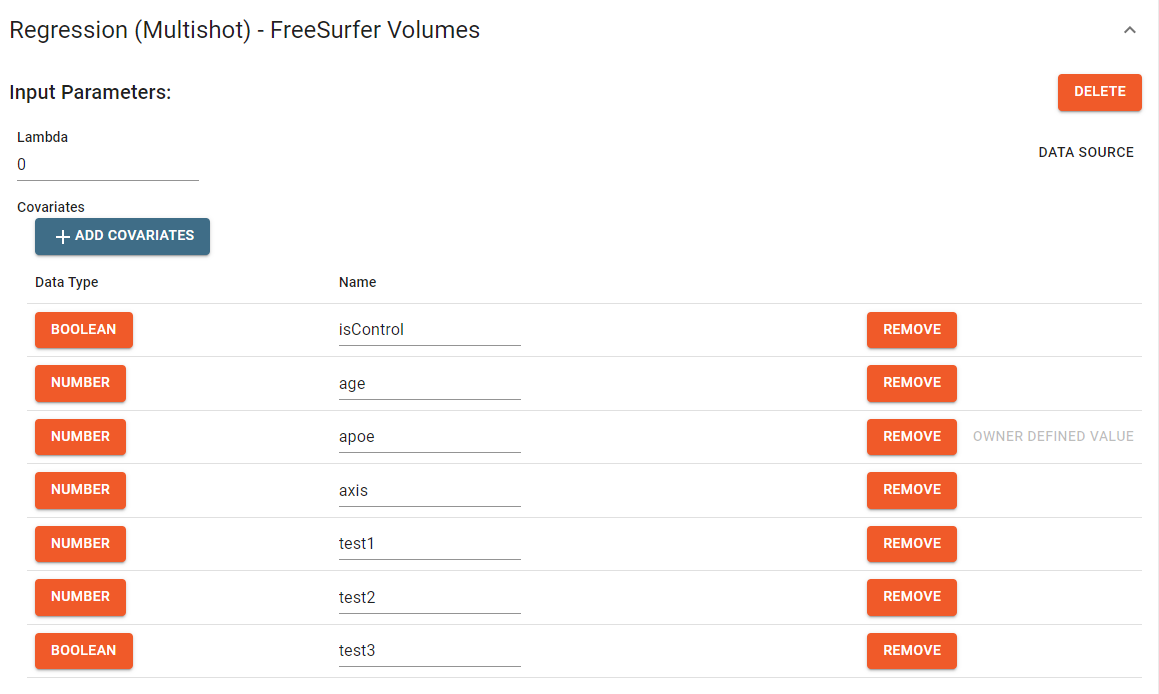Remove the isControl covariate

click(911, 329)
